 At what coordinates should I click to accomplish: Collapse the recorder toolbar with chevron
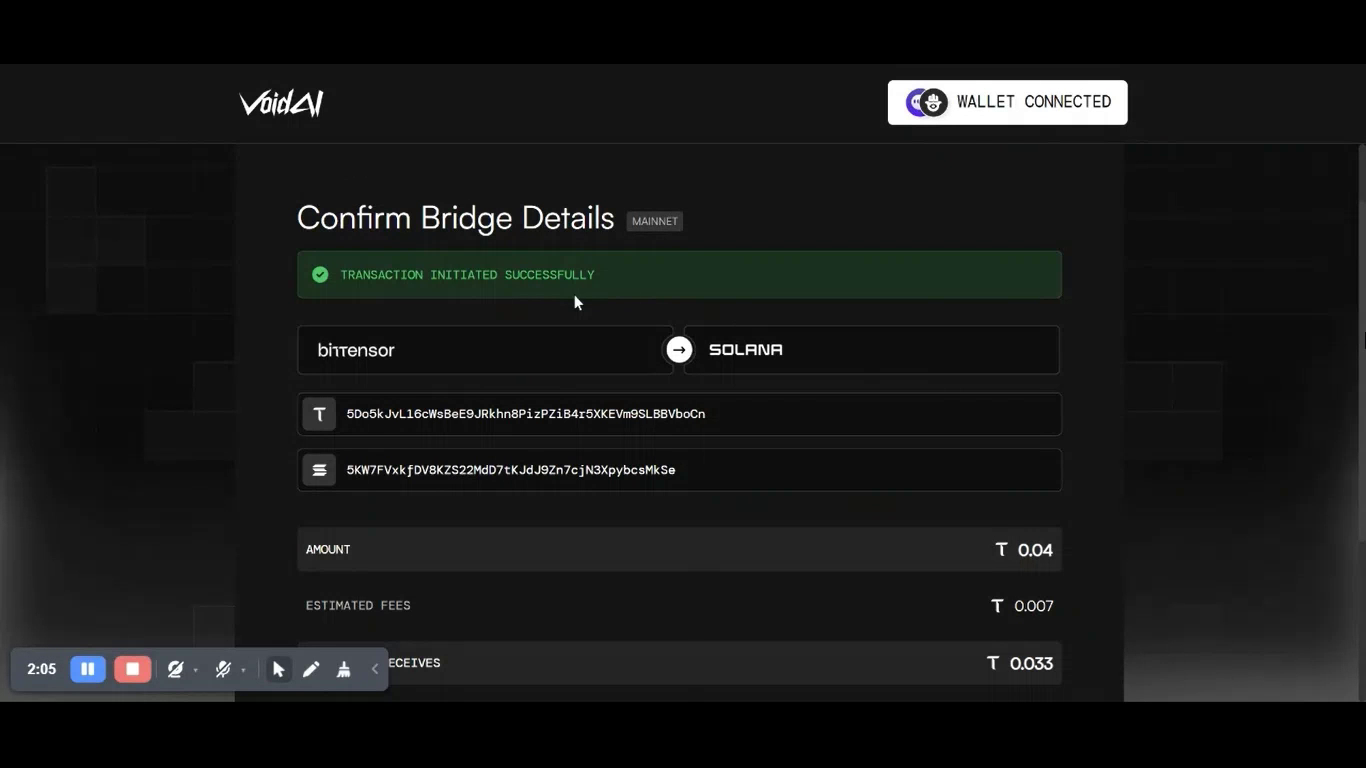375,669
